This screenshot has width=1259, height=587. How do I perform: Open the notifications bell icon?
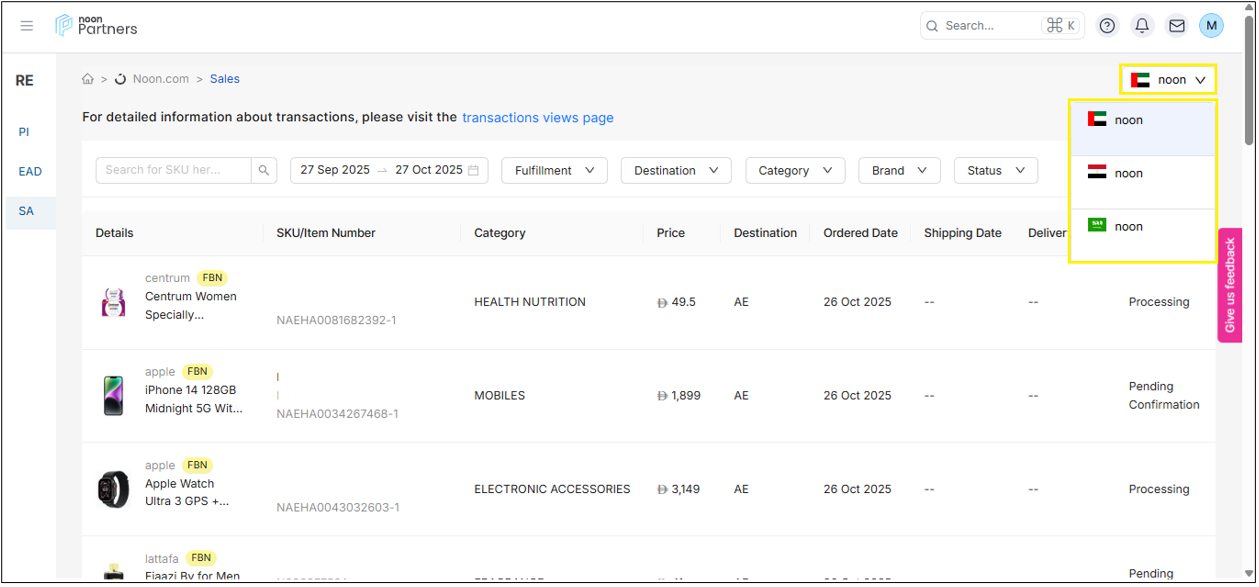(x=1142, y=26)
